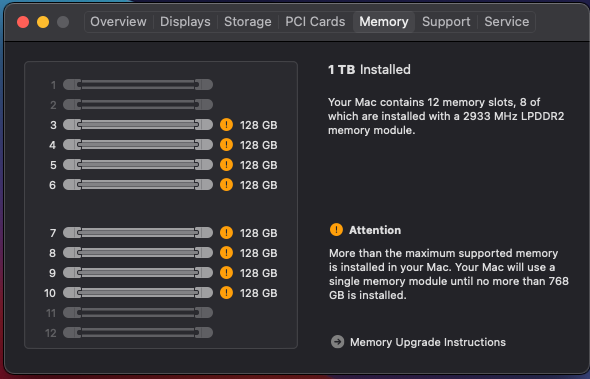This screenshot has height=379, width=590.
Task: Click the warning icon beside slot 6
Action: point(226,184)
